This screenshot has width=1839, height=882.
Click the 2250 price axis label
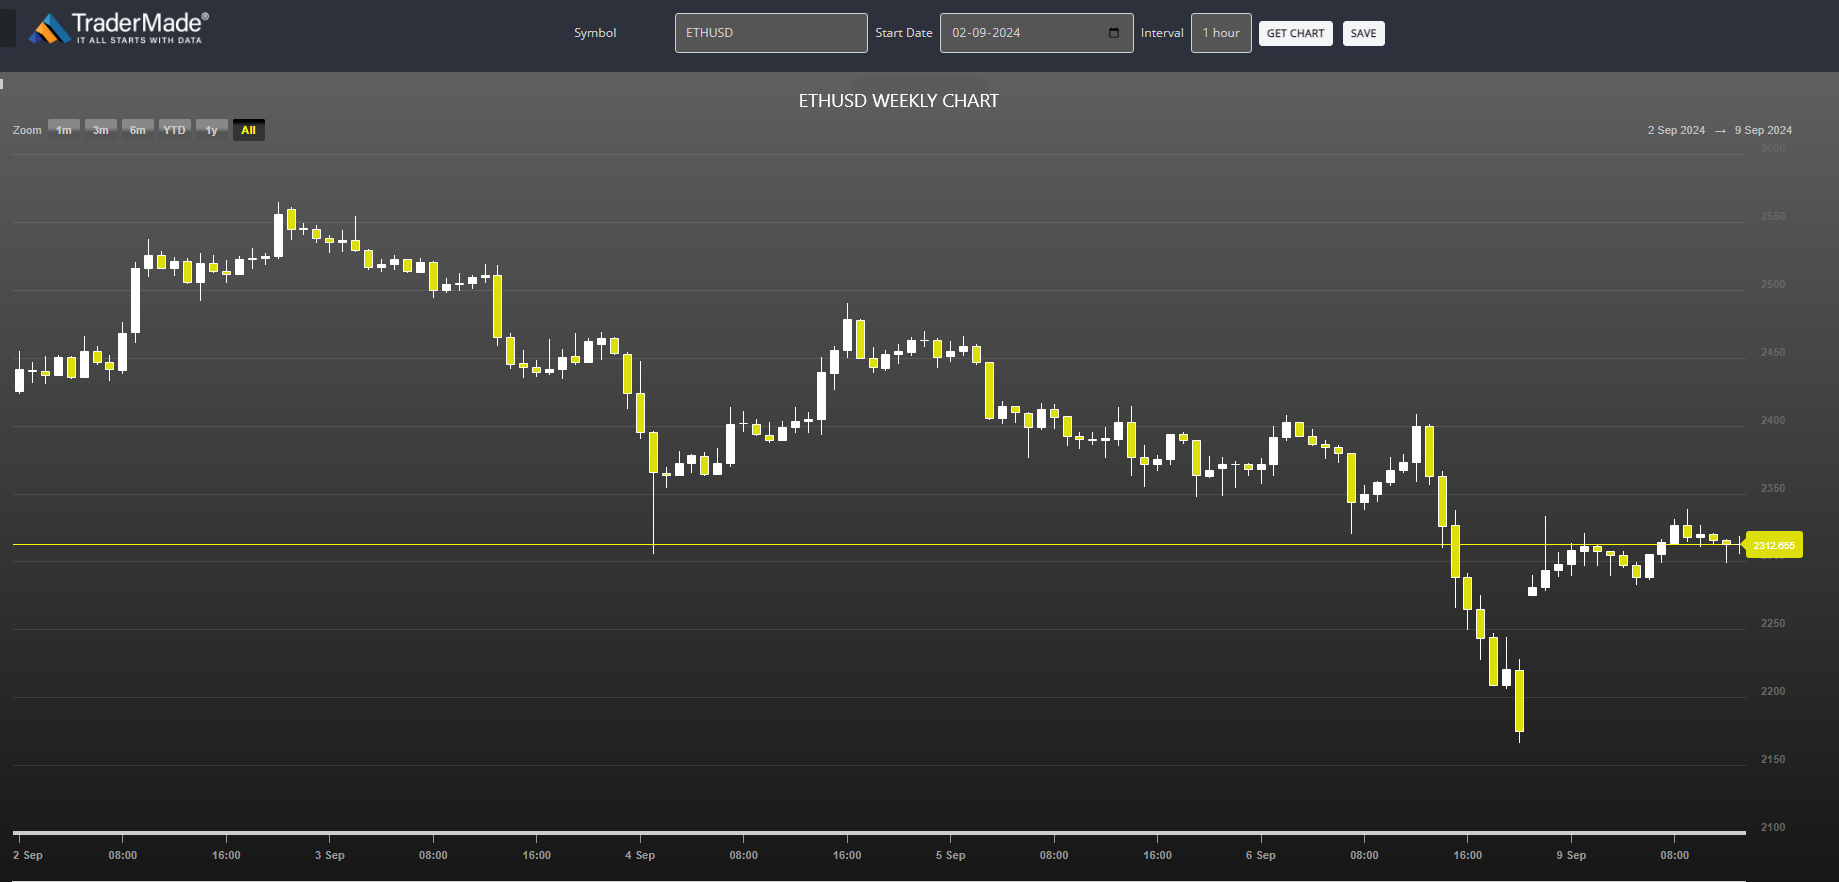pyautogui.click(x=1773, y=623)
